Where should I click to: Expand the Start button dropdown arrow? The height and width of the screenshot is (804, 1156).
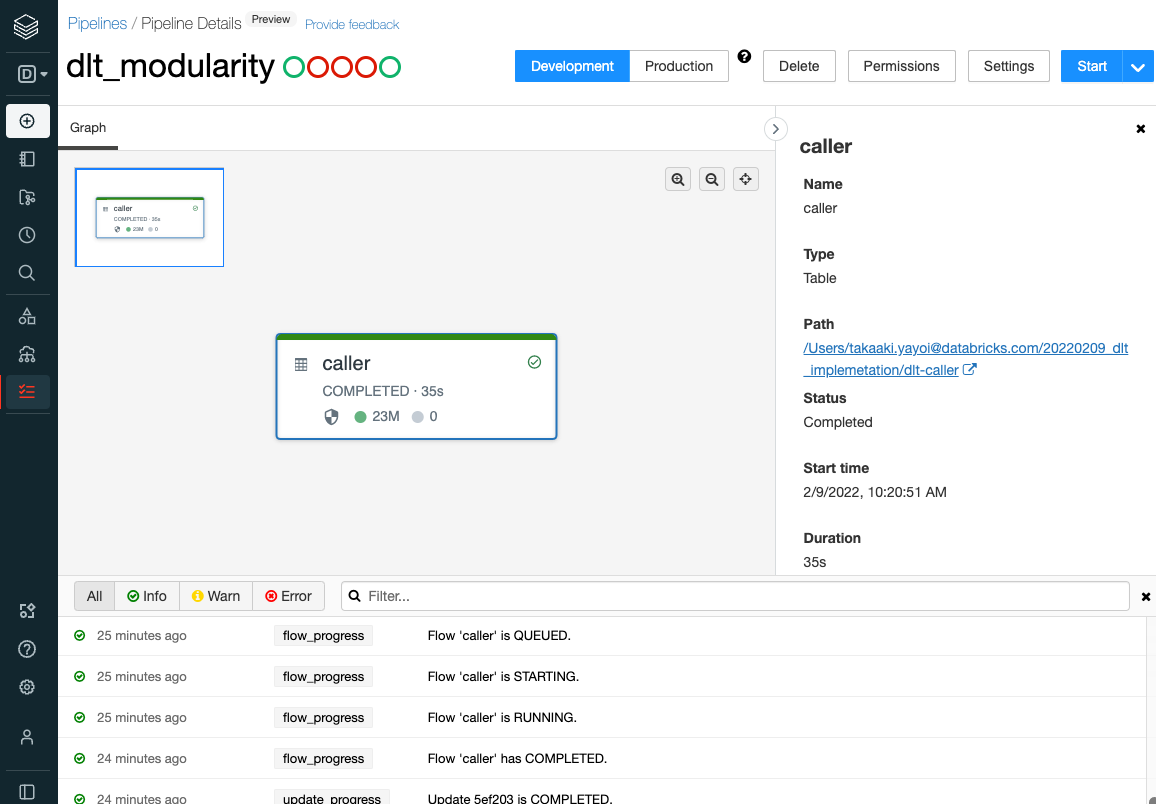pos(1138,66)
